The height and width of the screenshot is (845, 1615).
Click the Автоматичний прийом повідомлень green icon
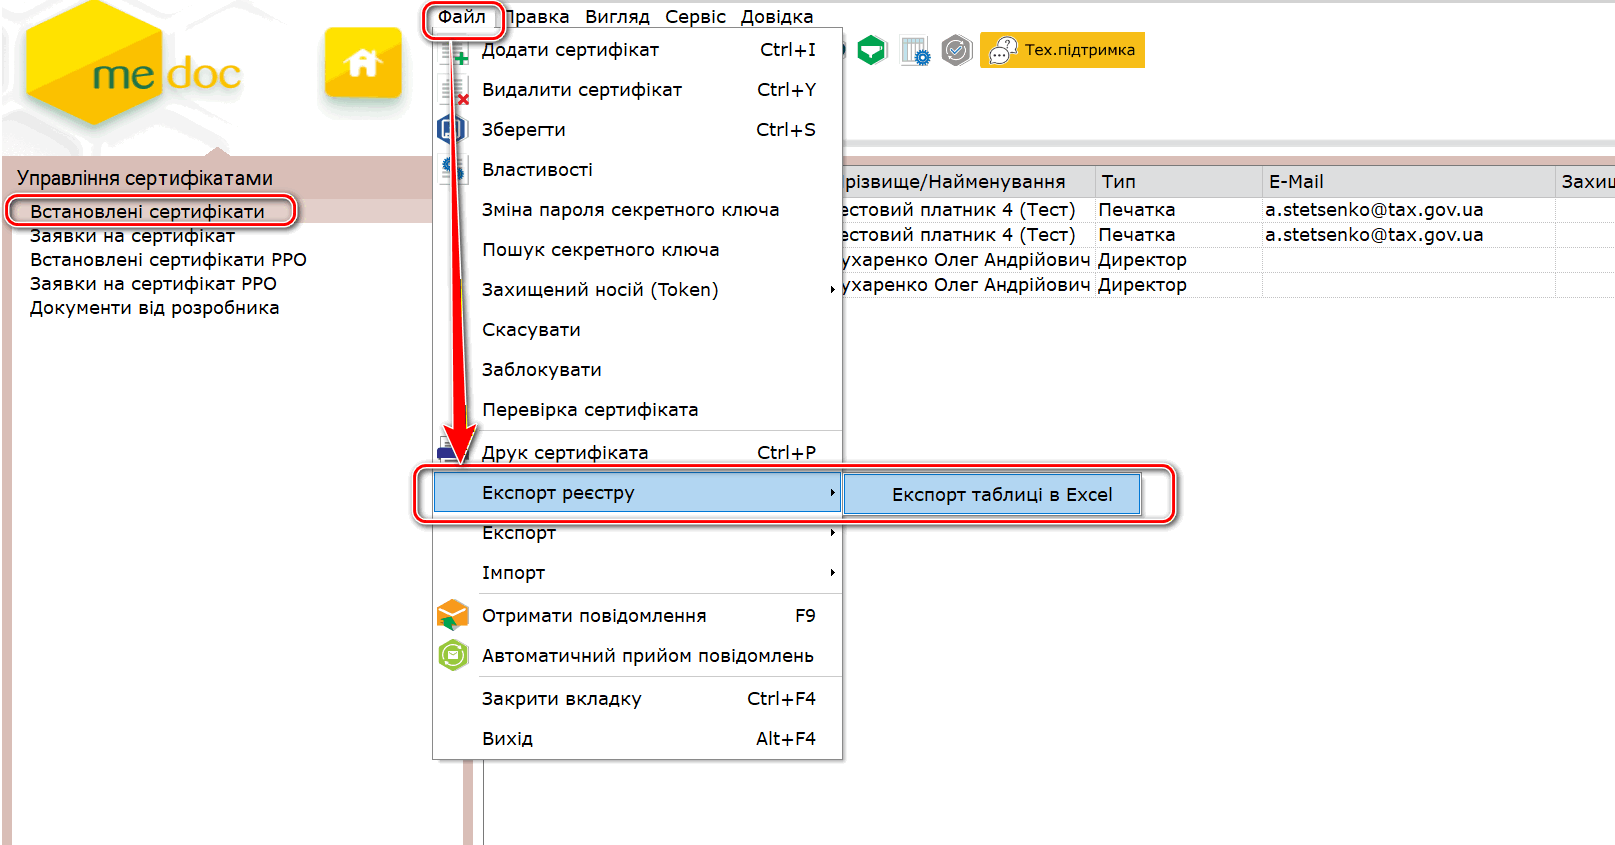pos(453,655)
